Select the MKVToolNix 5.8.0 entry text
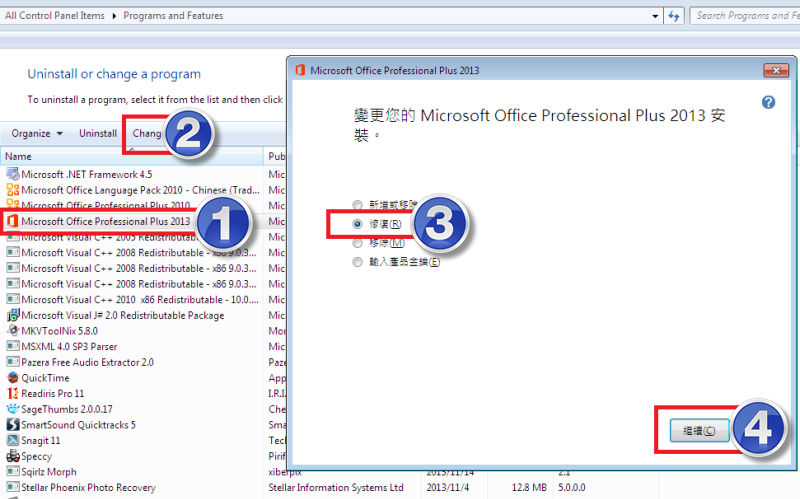 point(59,331)
